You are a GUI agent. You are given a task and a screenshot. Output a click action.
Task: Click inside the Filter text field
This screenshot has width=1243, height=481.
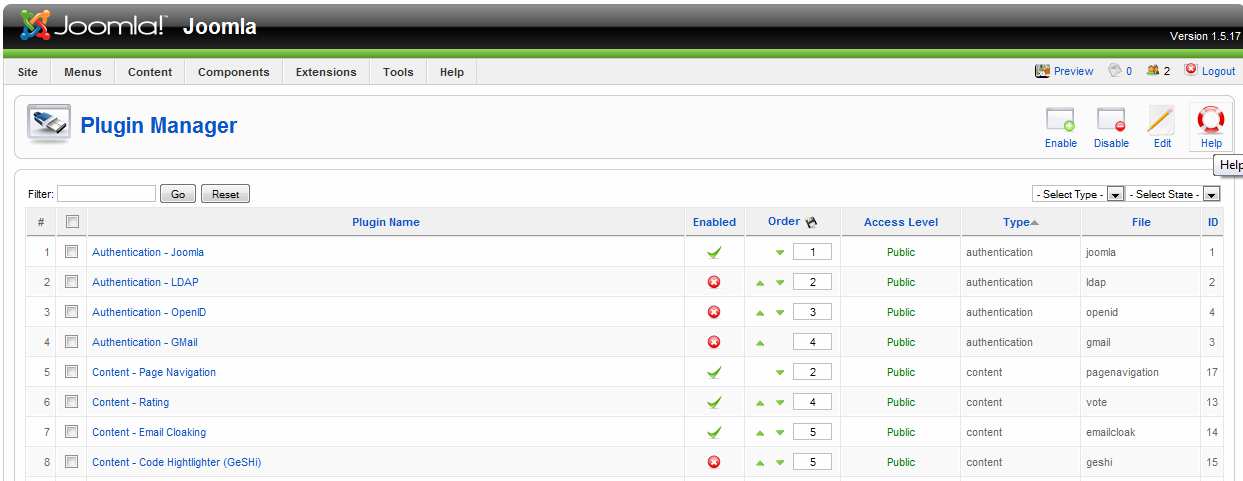coord(107,194)
